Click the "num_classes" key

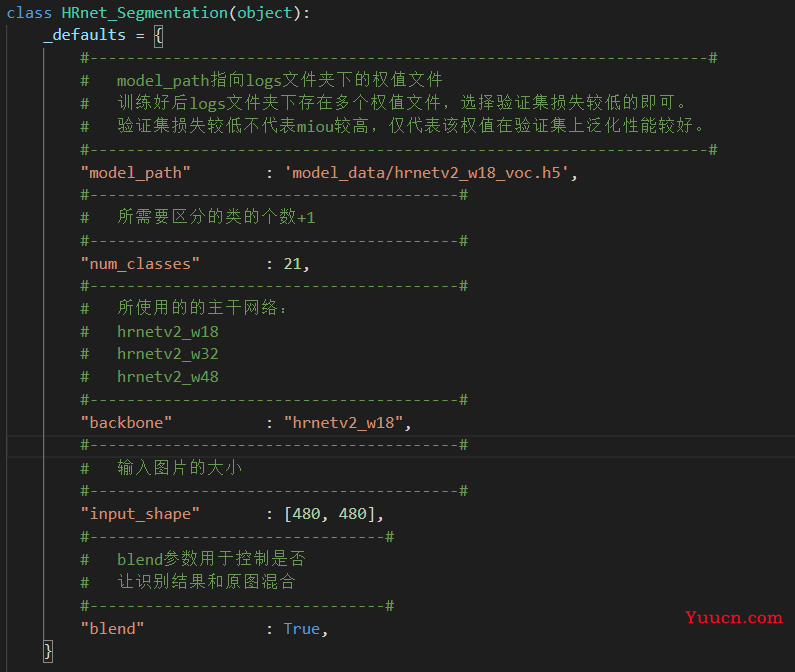[140, 264]
